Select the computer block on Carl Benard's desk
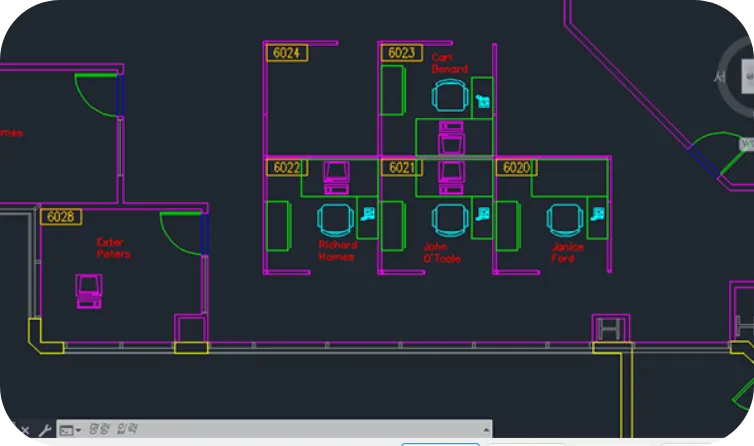This screenshot has height=446, width=754. pyautogui.click(x=451, y=138)
